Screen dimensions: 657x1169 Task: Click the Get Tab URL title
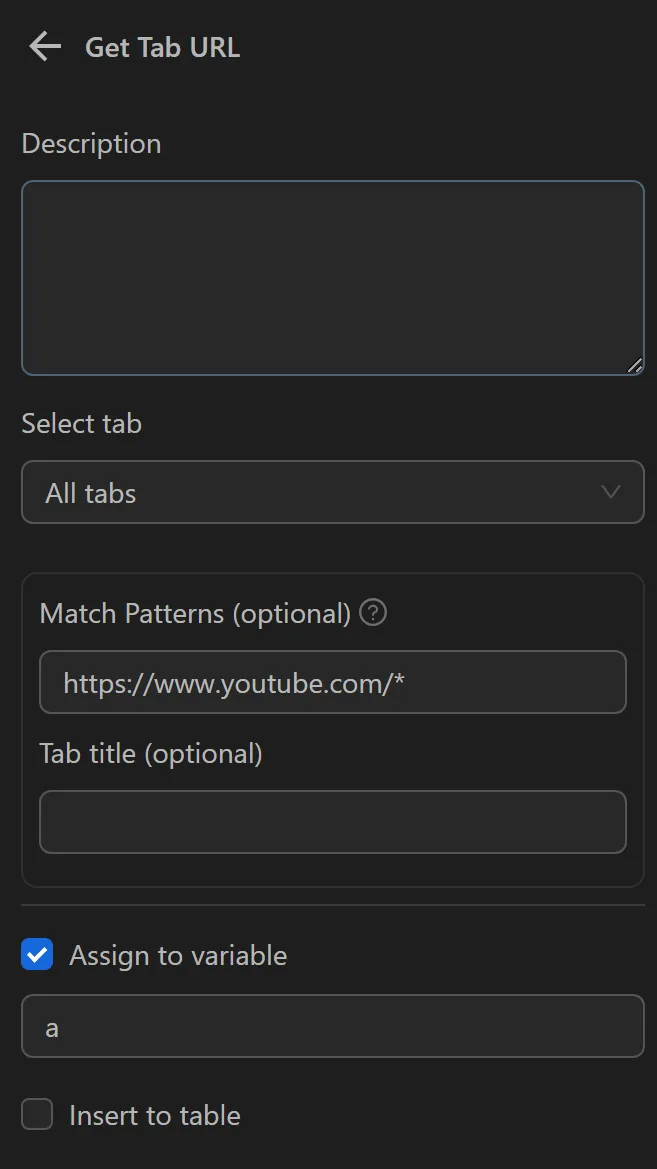[162, 46]
